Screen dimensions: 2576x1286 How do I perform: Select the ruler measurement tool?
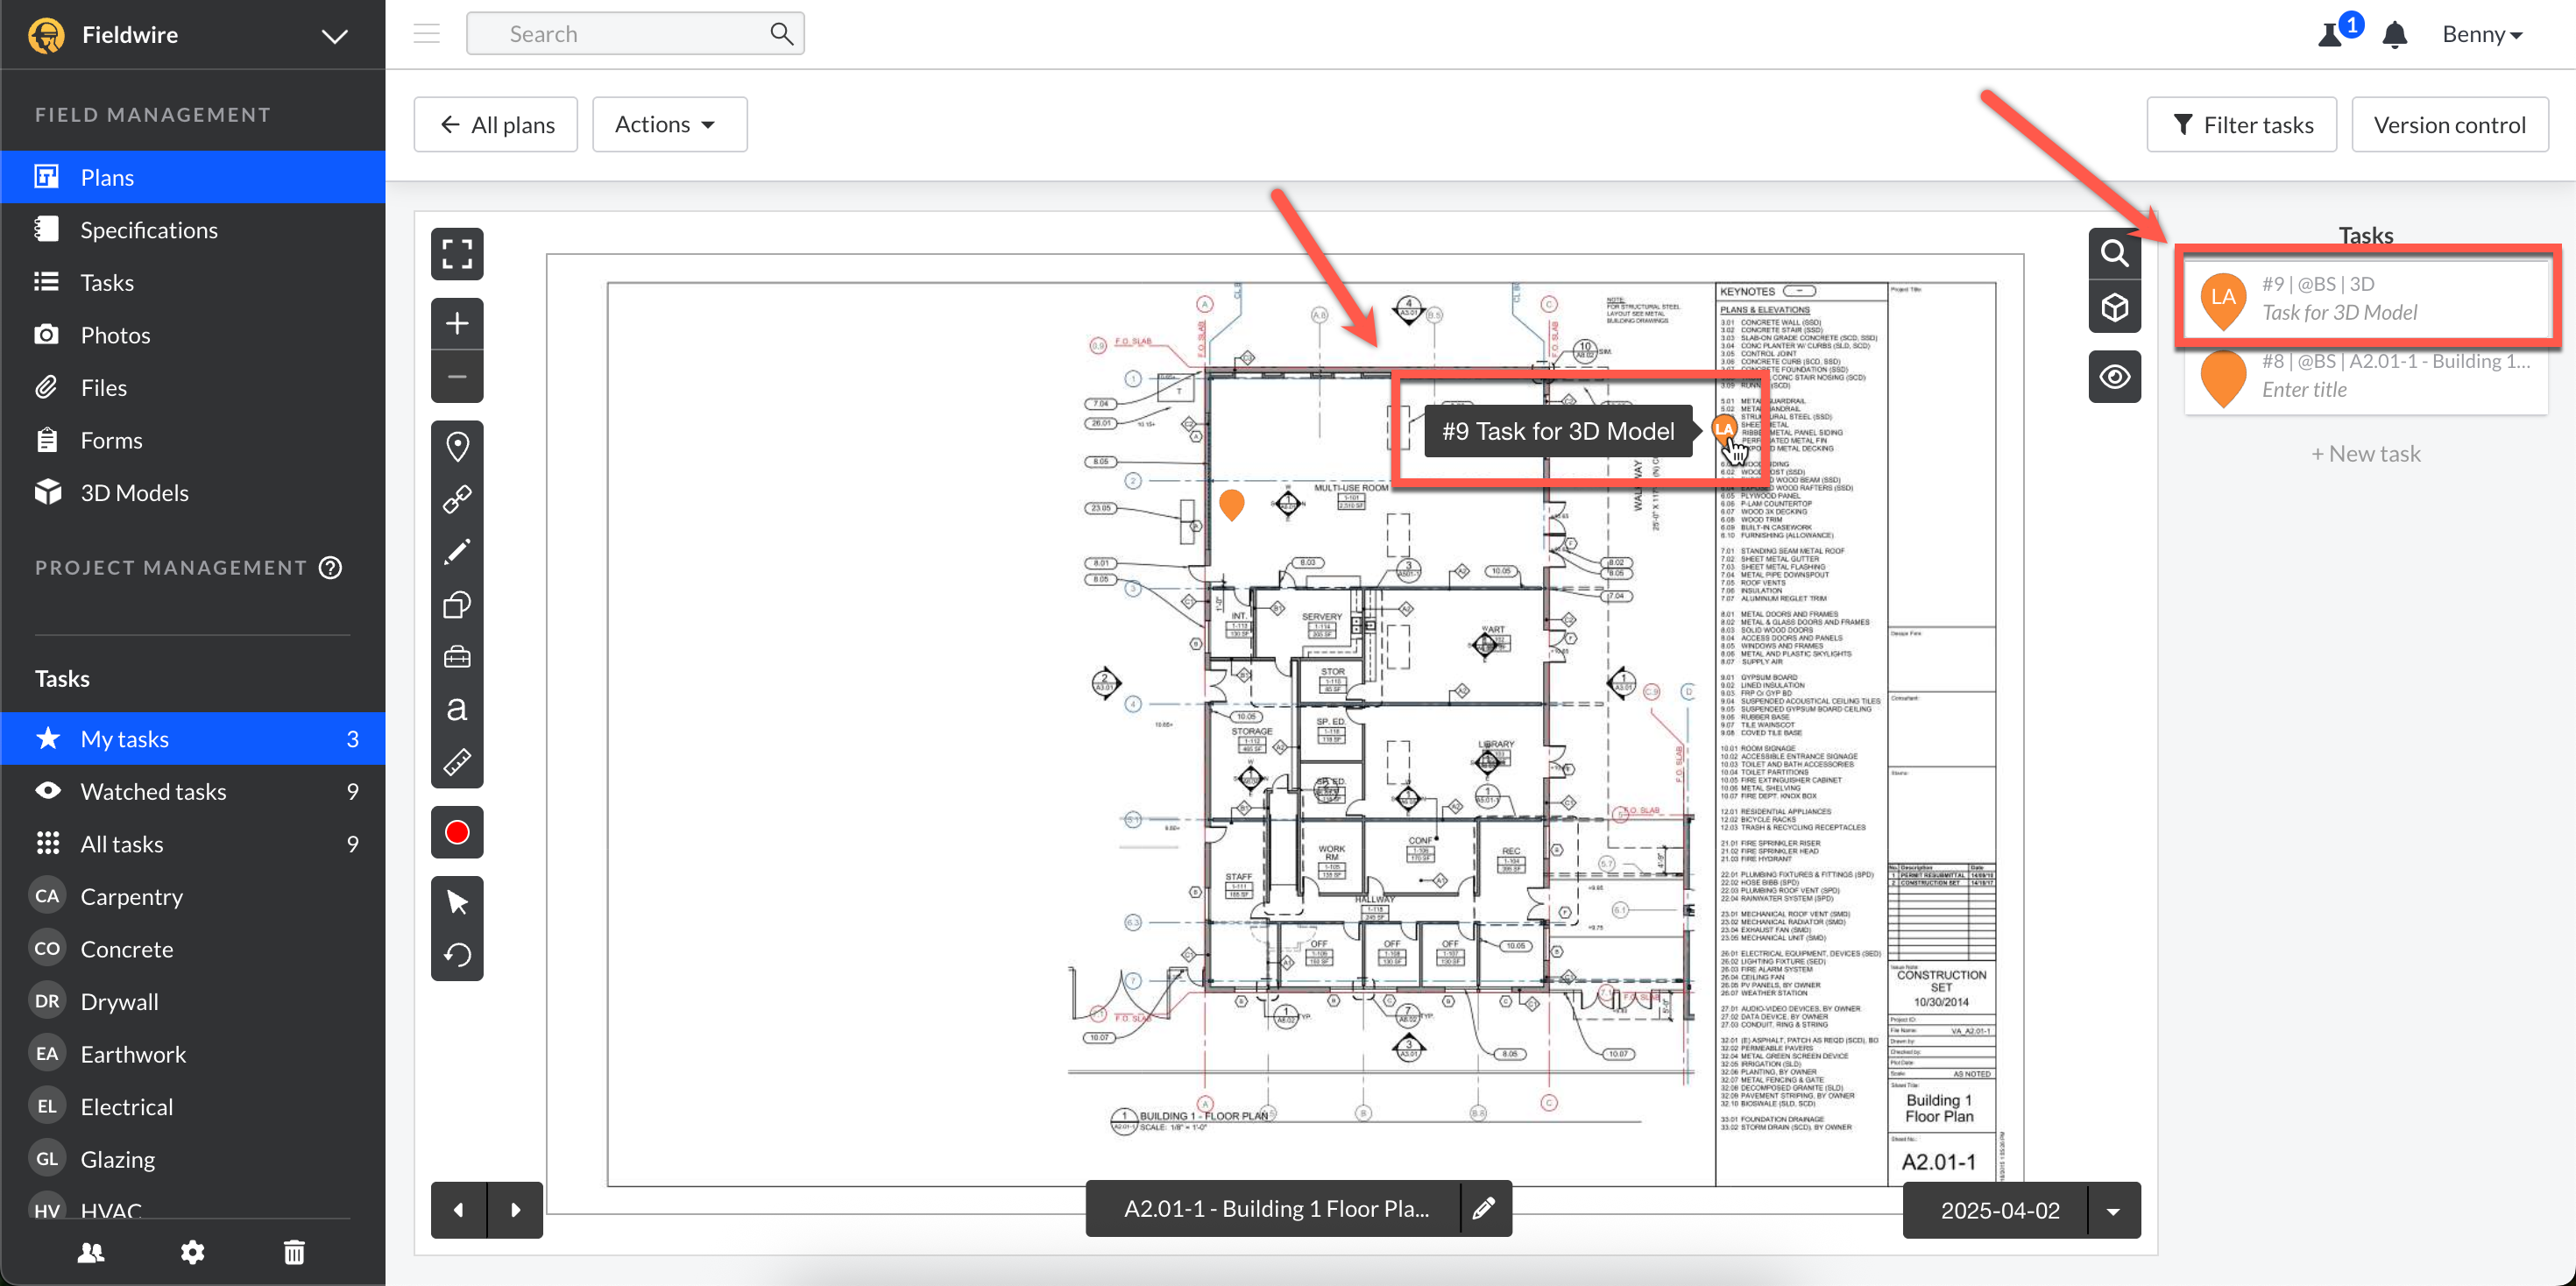tap(457, 762)
